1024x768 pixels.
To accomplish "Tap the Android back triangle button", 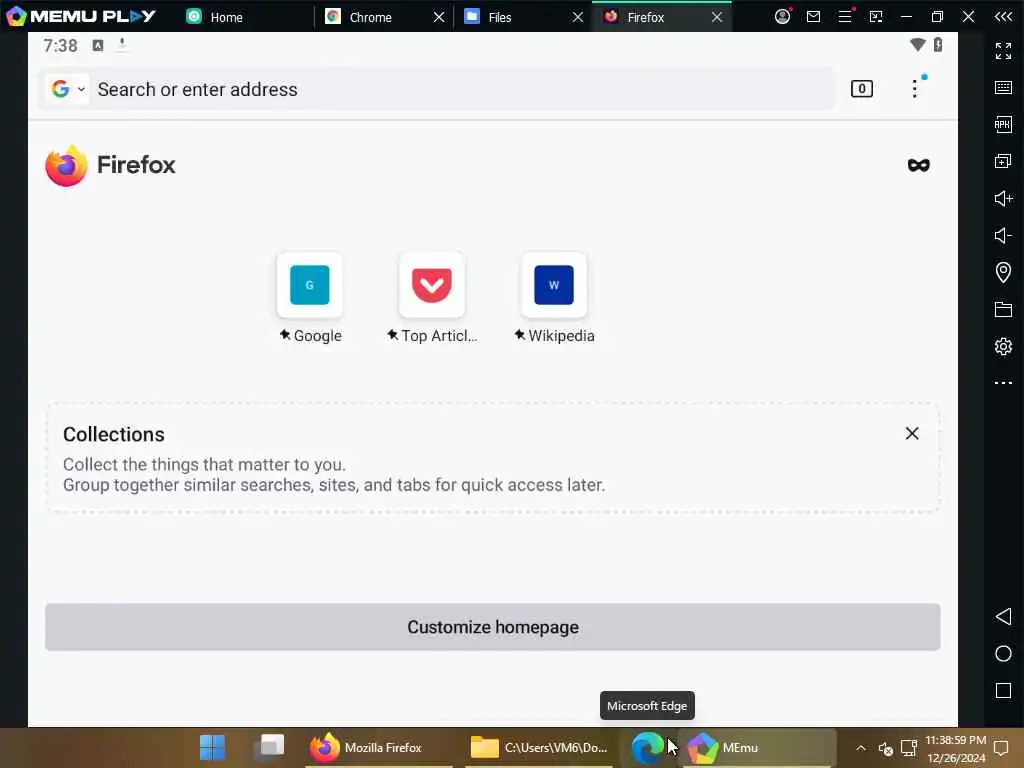I will click(1003, 616).
